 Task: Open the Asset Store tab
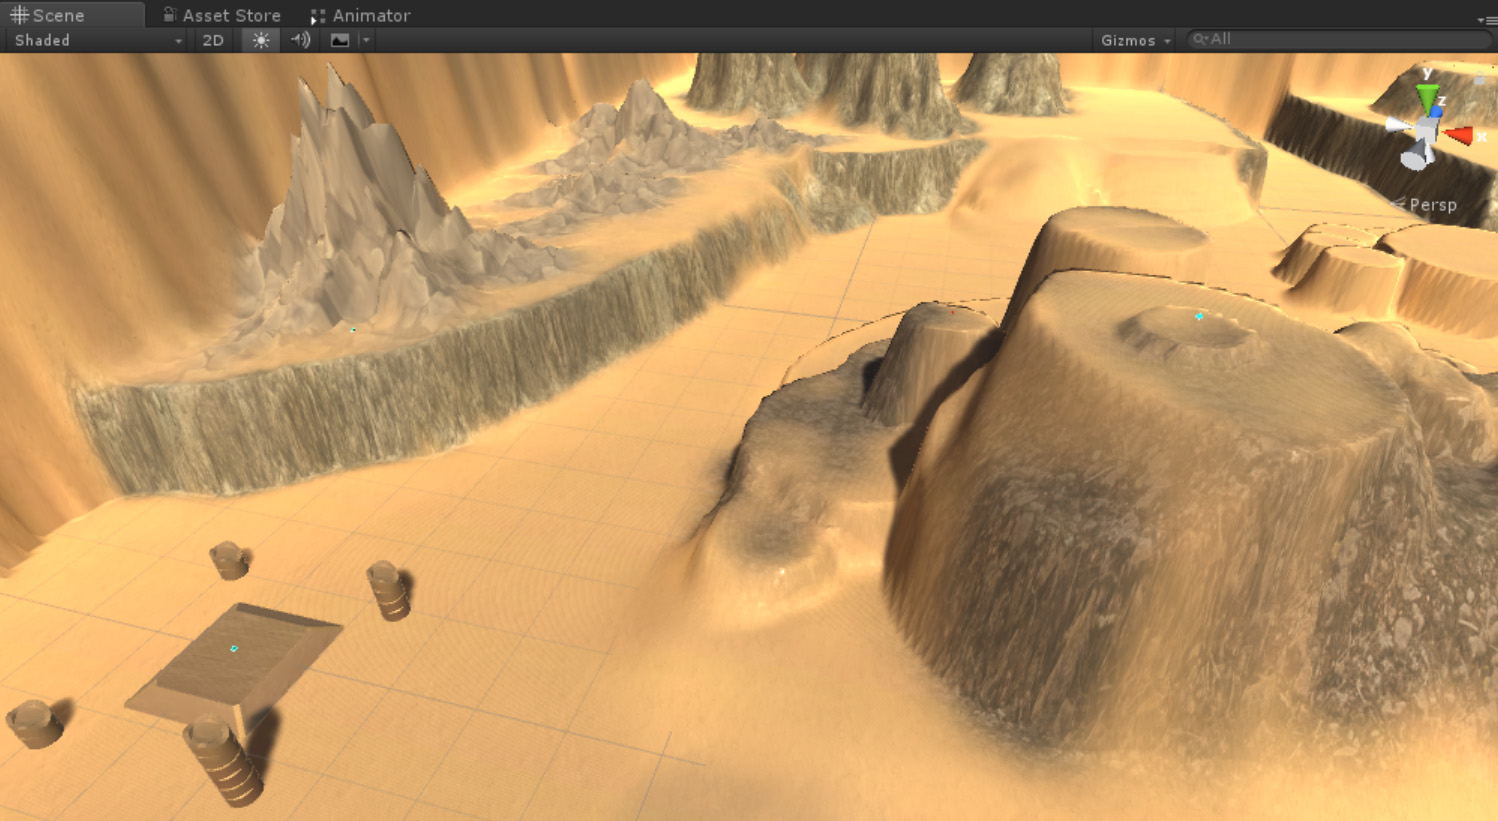[x=221, y=15]
